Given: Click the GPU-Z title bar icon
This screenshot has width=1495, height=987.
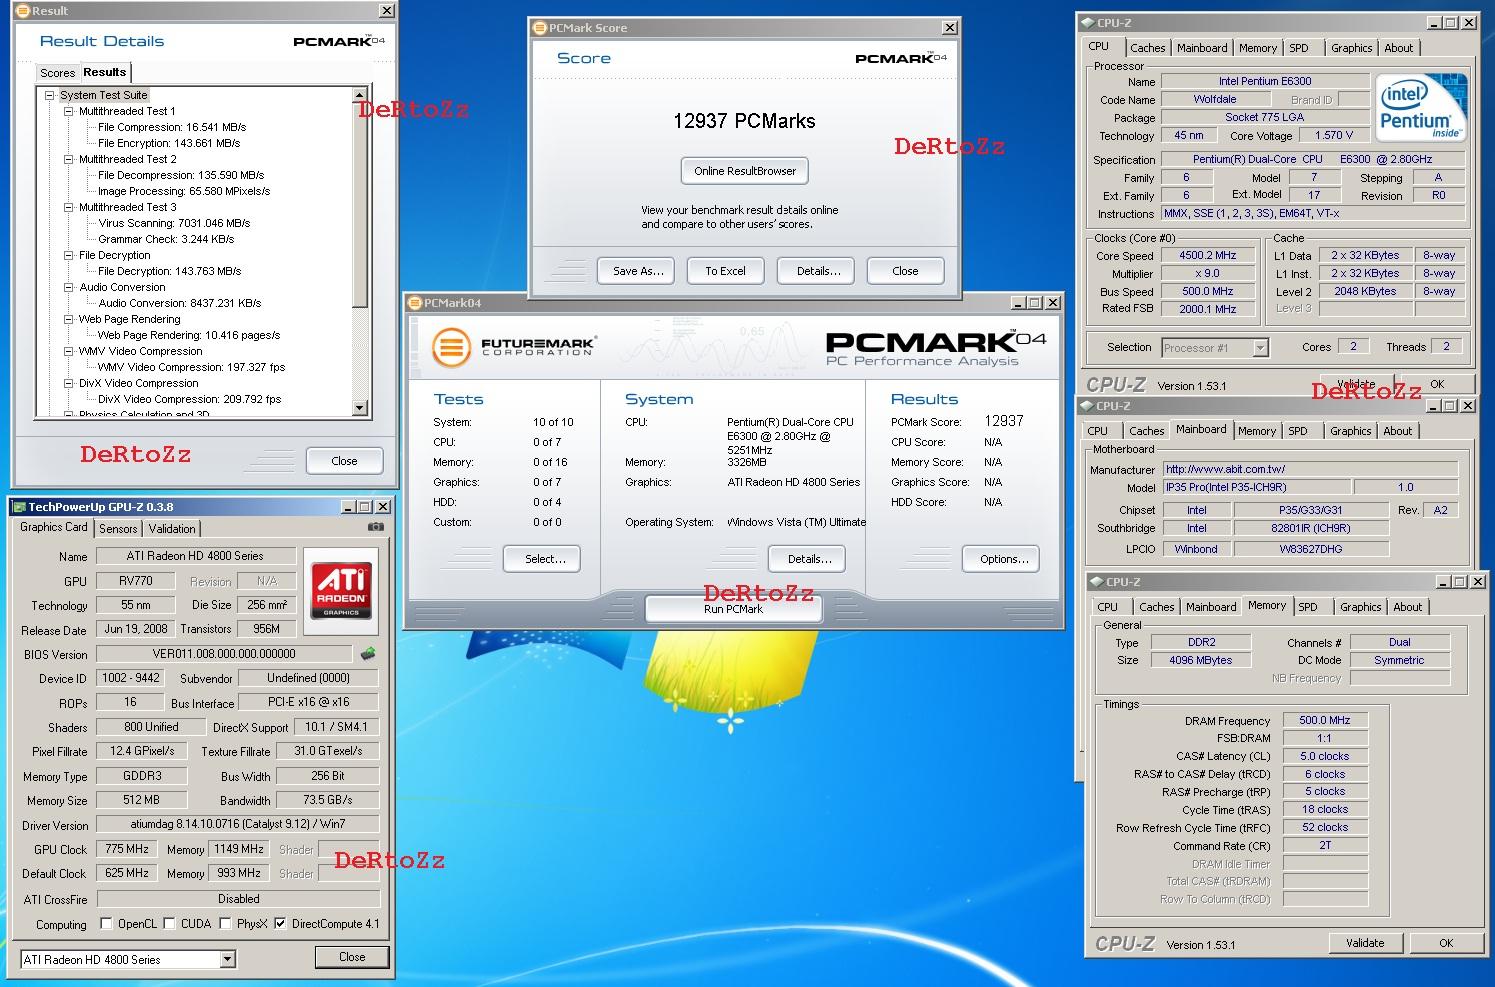Looking at the screenshot, I should (x=20, y=507).
